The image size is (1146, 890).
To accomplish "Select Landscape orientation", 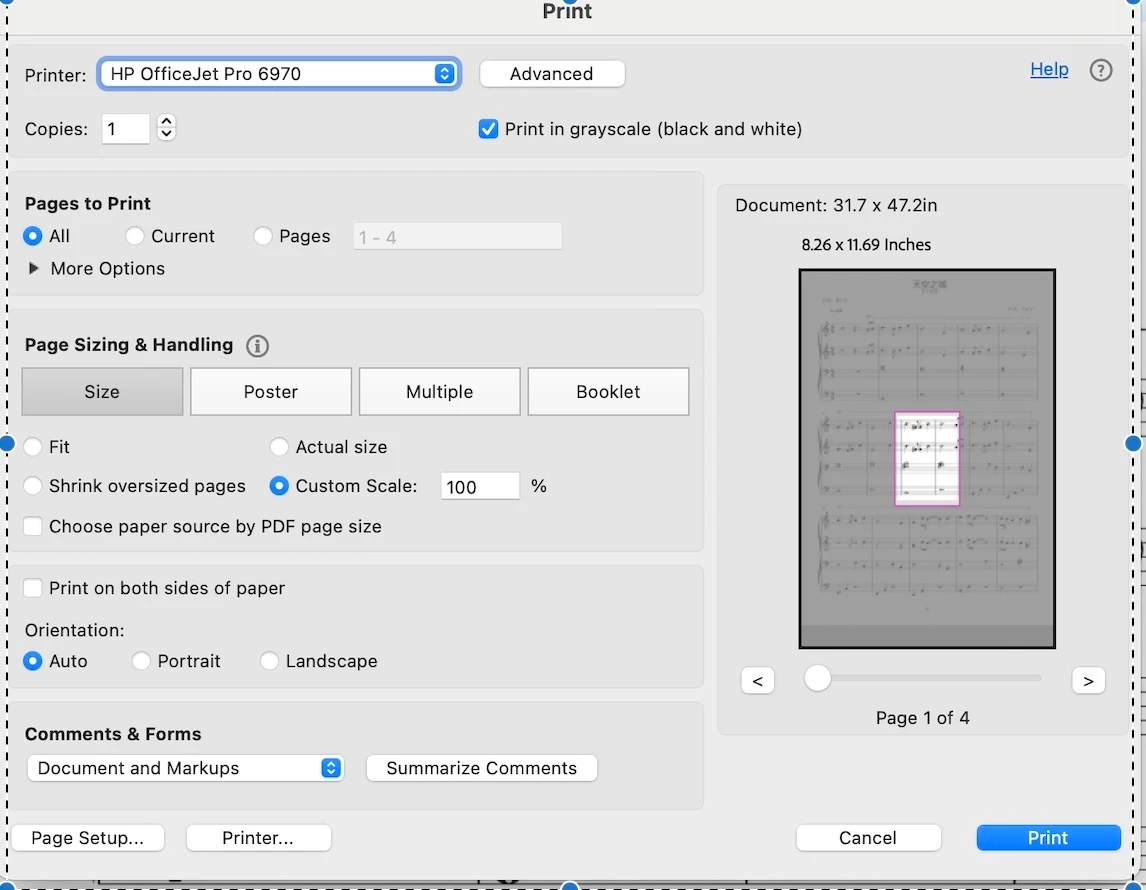I will pos(269,661).
